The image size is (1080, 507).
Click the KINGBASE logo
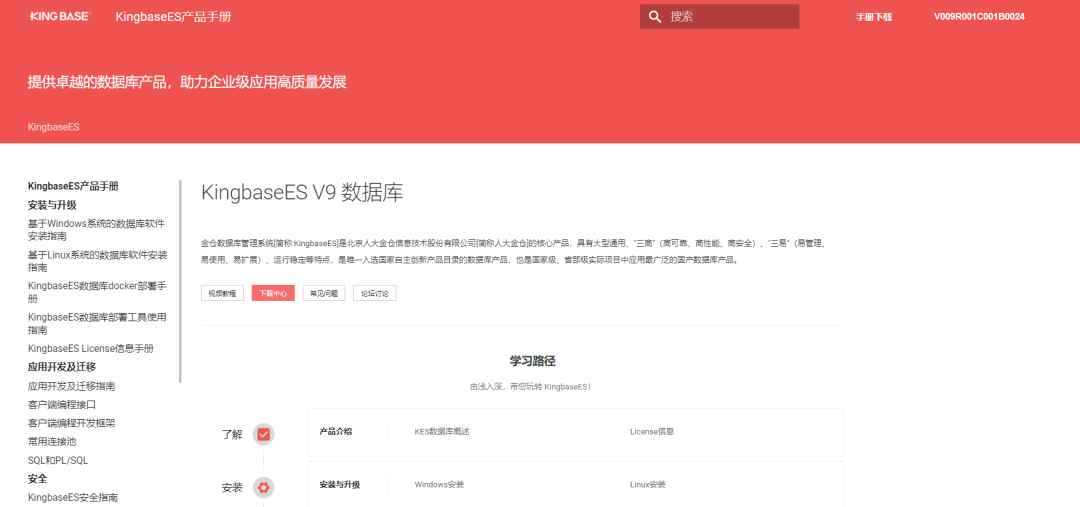[x=60, y=16]
